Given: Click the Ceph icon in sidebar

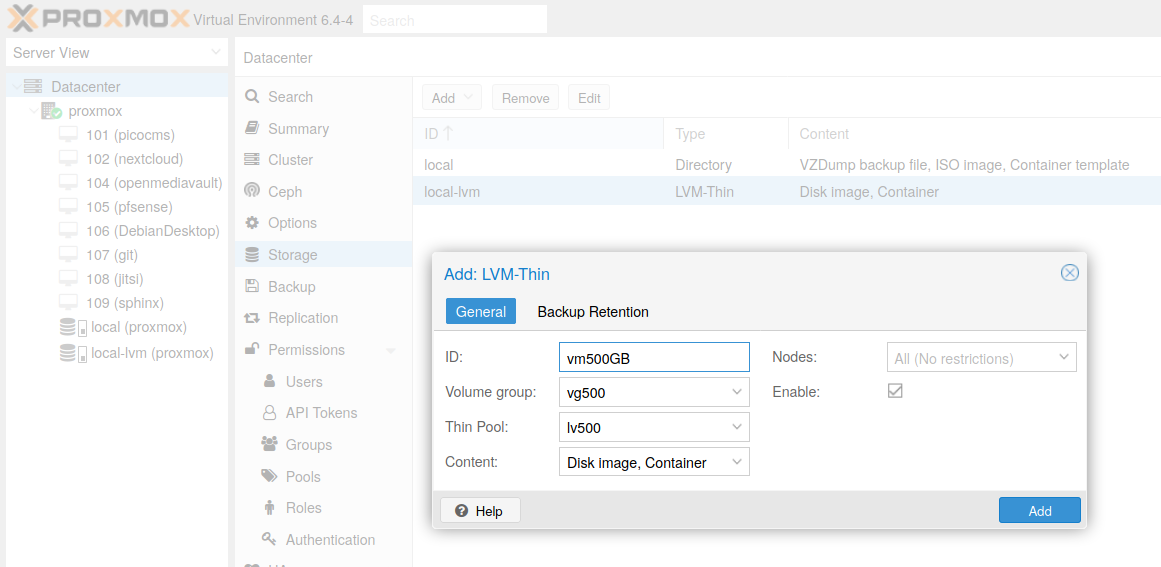Looking at the screenshot, I should click(x=252, y=191).
